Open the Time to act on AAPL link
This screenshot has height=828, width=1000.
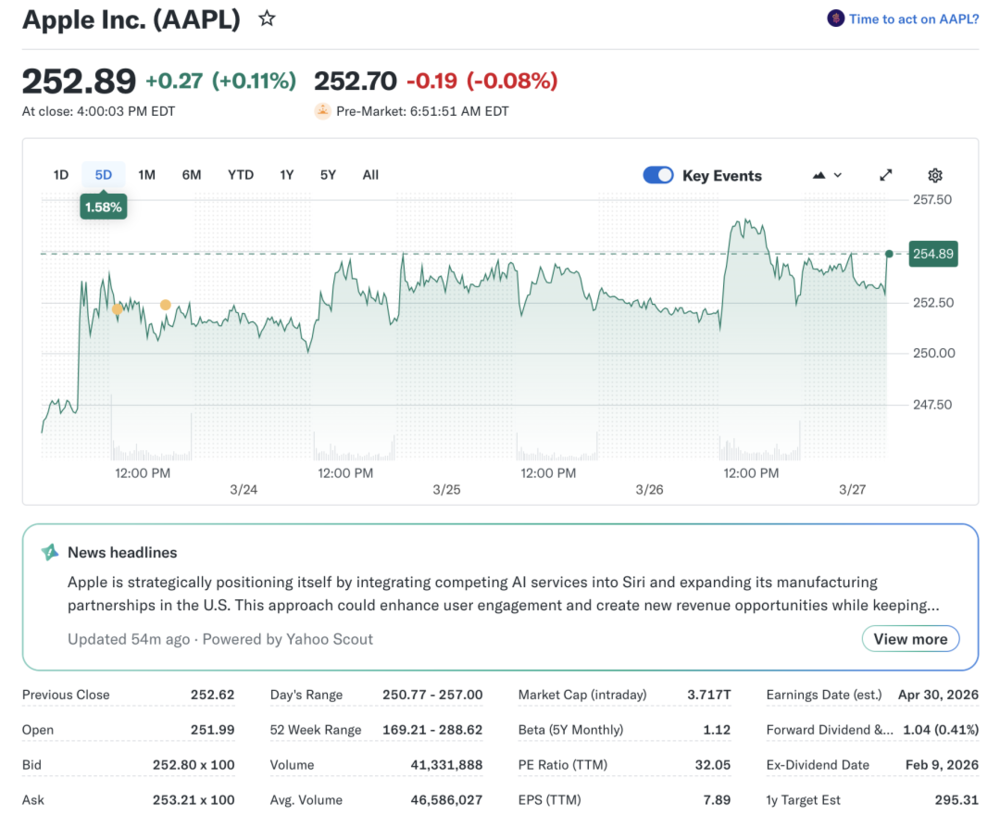pyautogui.click(x=913, y=19)
